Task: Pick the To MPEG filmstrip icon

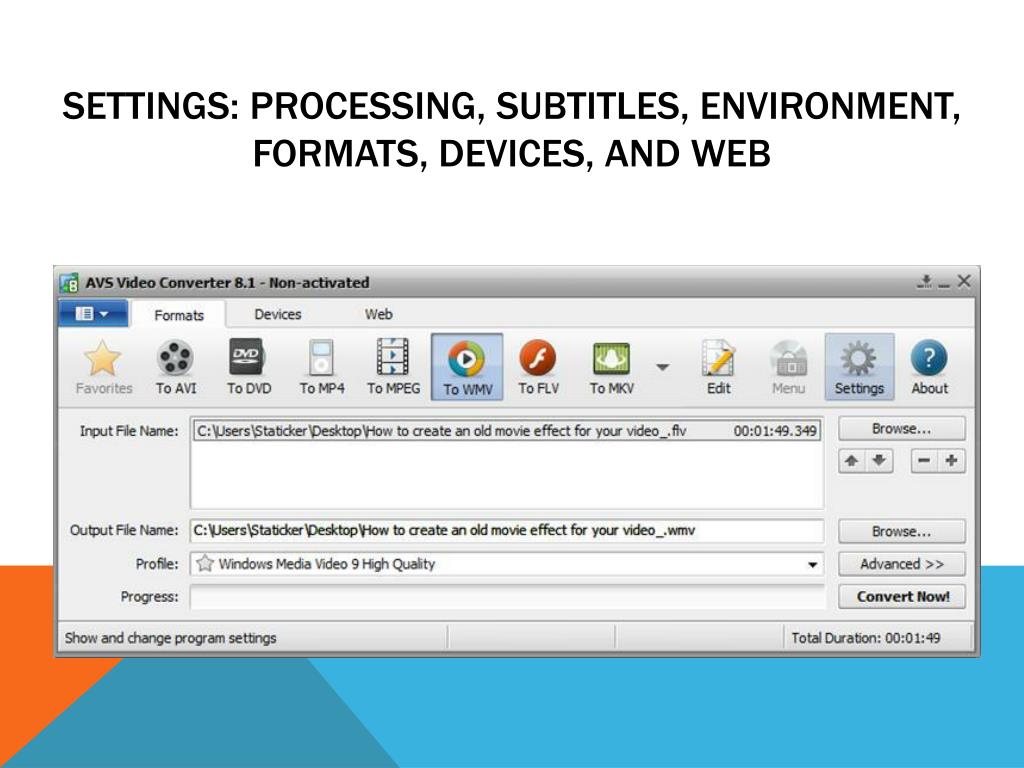Action: [x=393, y=366]
